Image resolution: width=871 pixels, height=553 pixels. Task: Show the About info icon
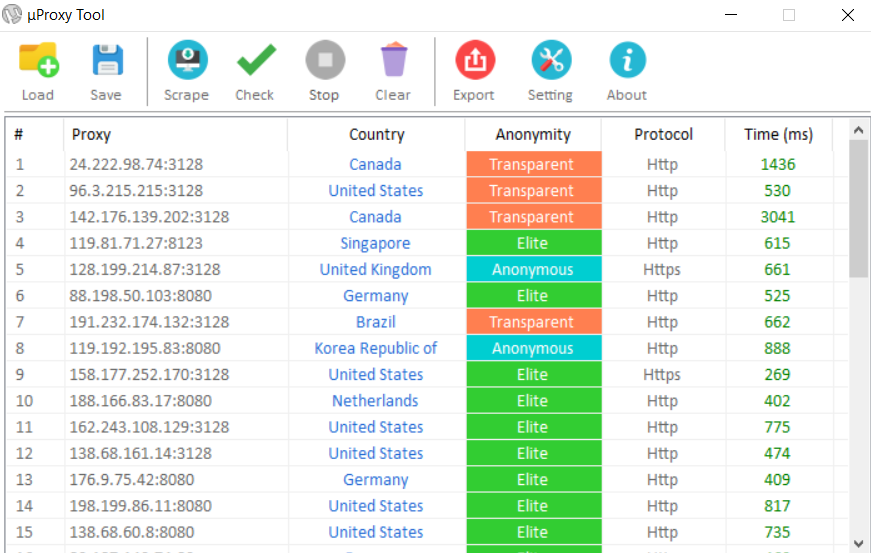pyautogui.click(x=627, y=62)
